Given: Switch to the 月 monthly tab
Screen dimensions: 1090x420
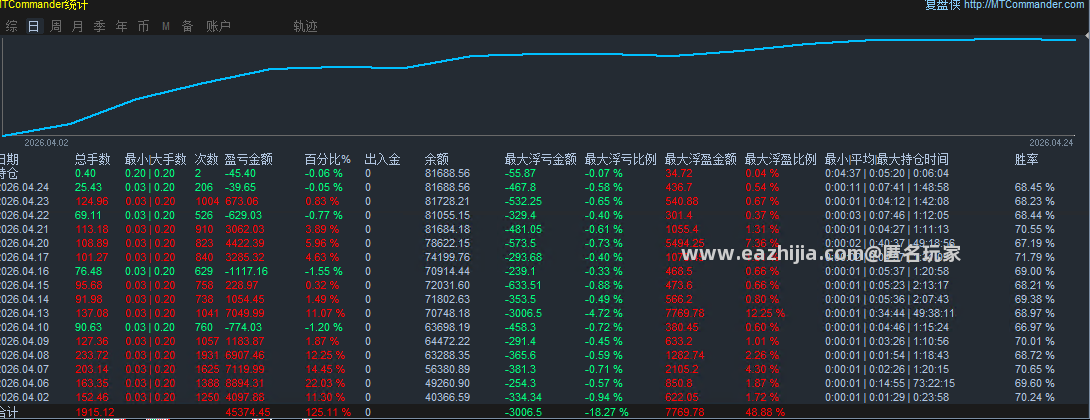Looking at the screenshot, I should point(77,26).
